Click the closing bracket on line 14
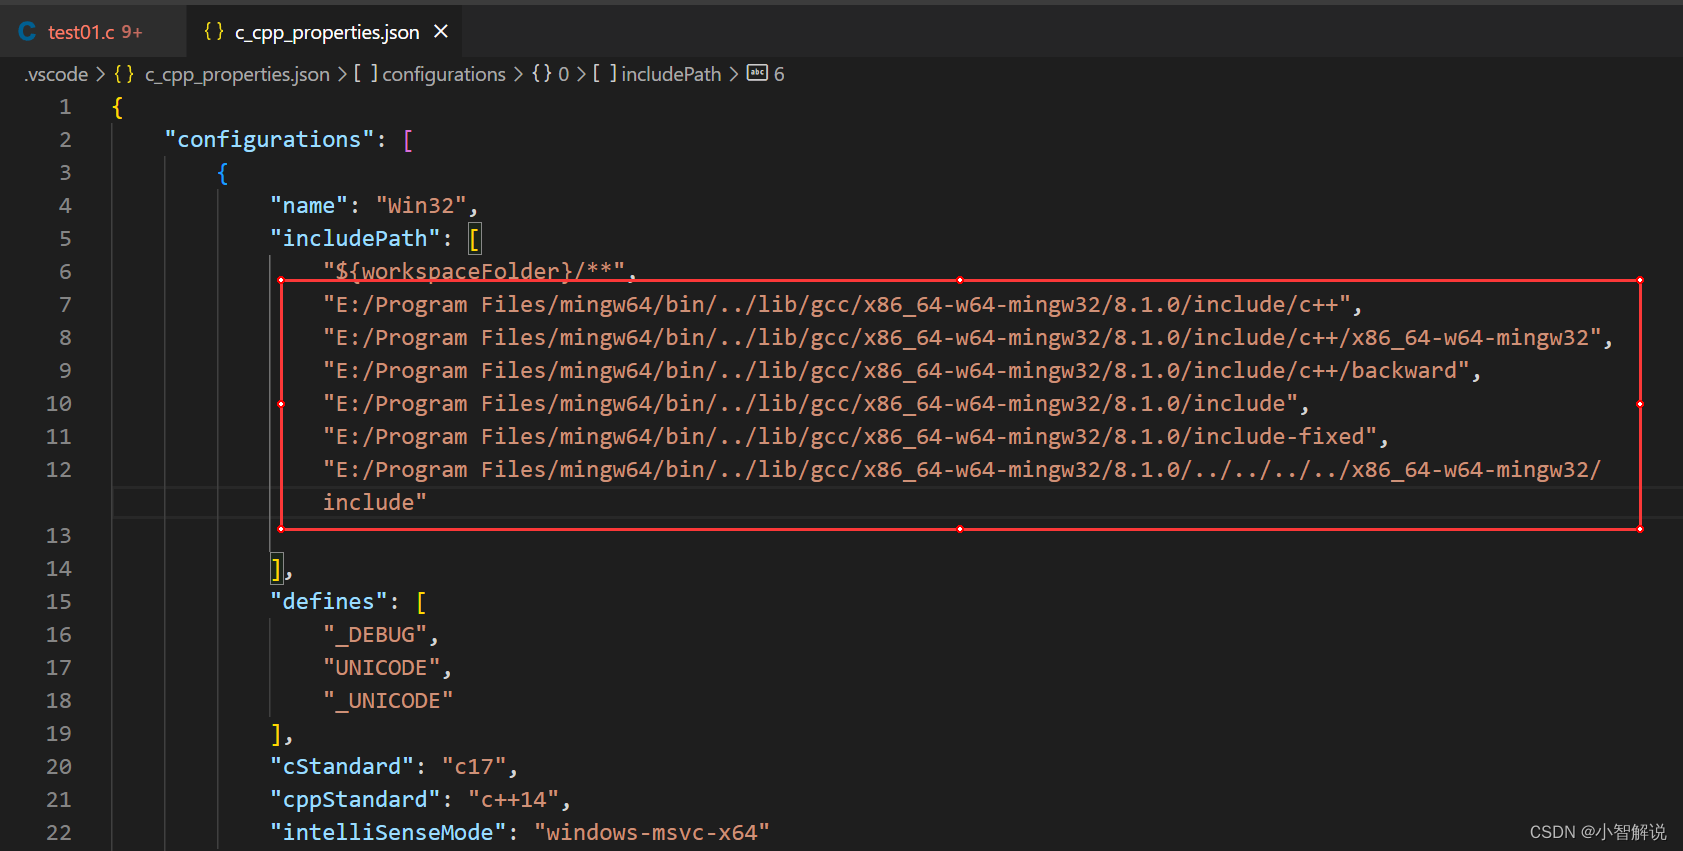Image resolution: width=1683 pixels, height=851 pixels. [276, 569]
